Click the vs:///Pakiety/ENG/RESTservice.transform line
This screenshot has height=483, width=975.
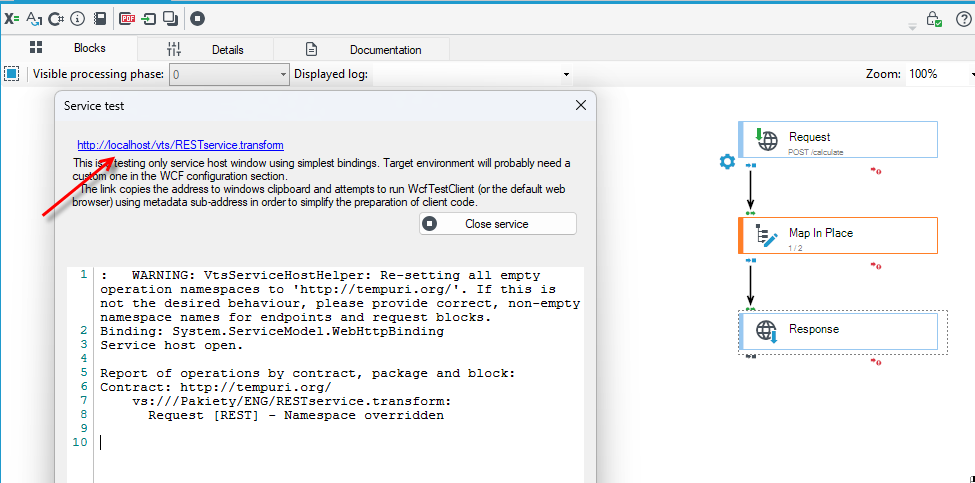point(292,402)
